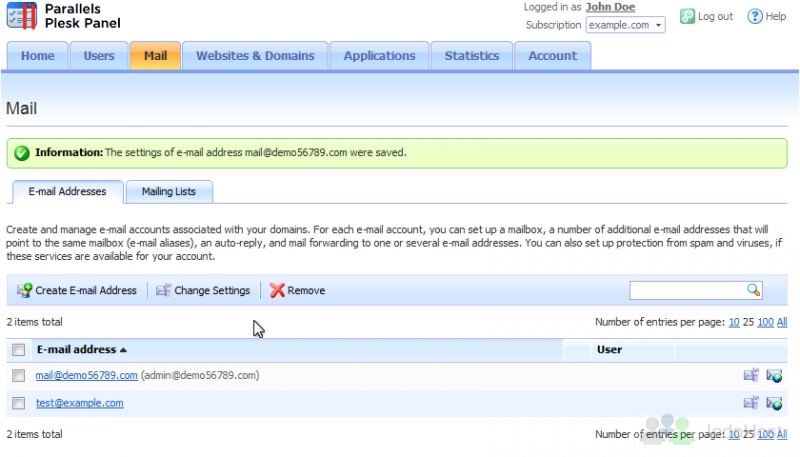This screenshot has height=457, width=800.
Task: Switch to Websites & Domains tab
Action: pyautogui.click(x=255, y=56)
